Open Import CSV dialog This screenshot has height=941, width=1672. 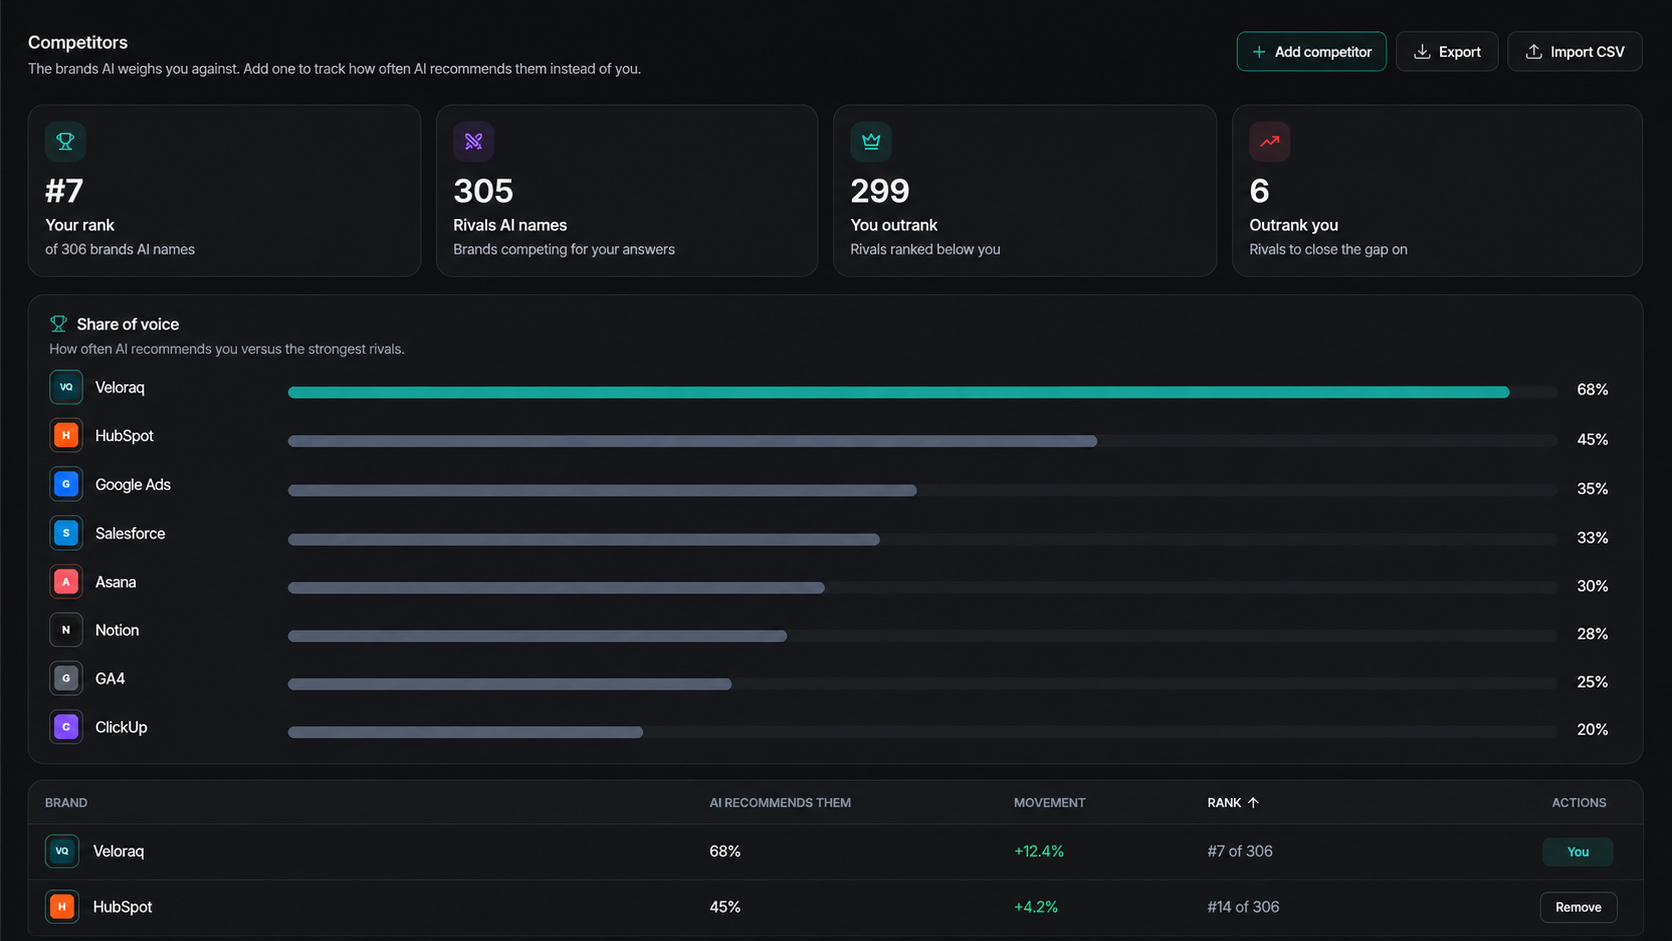[1574, 52]
